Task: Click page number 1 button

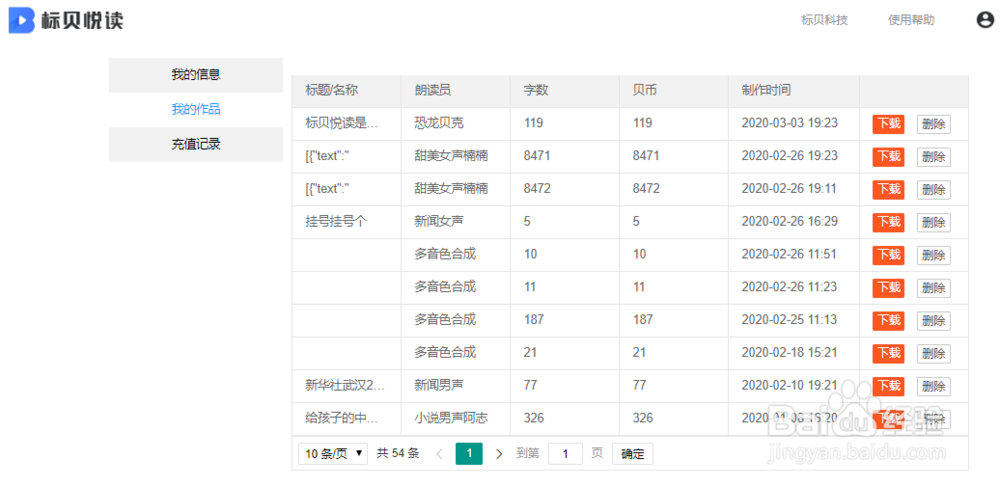Action: (469, 454)
